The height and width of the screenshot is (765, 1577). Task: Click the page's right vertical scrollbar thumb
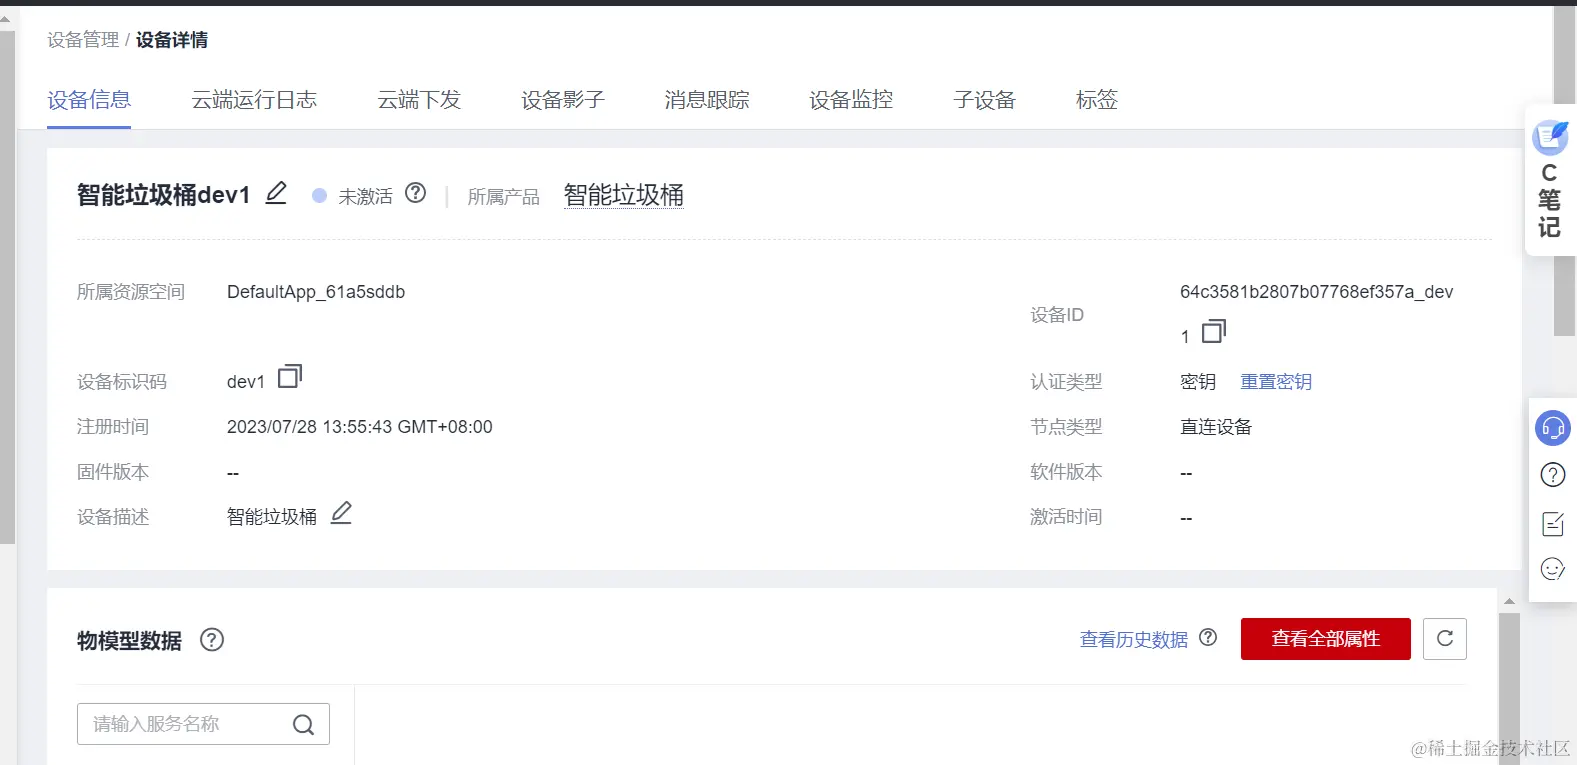point(1564,171)
